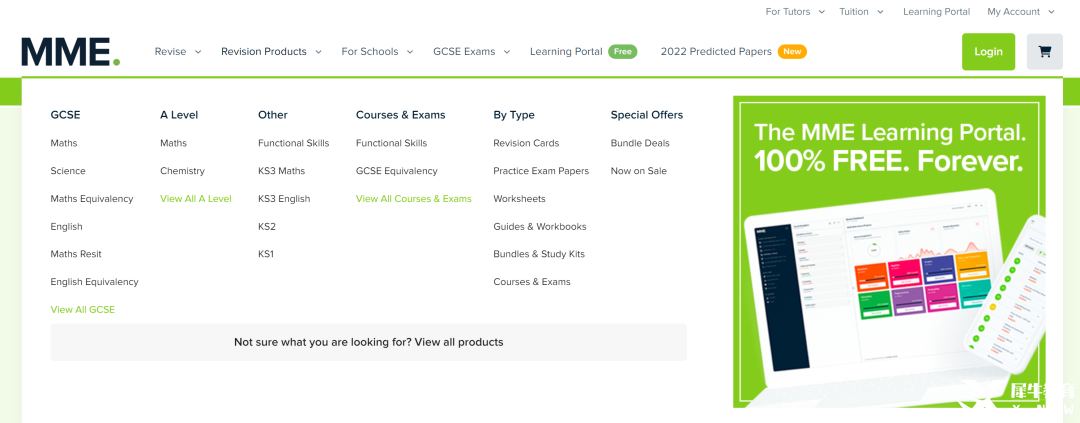Screen dimensions: 1080x423
Task: Collapse the Revision Products dropdown chevron
Action: point(318,52)
